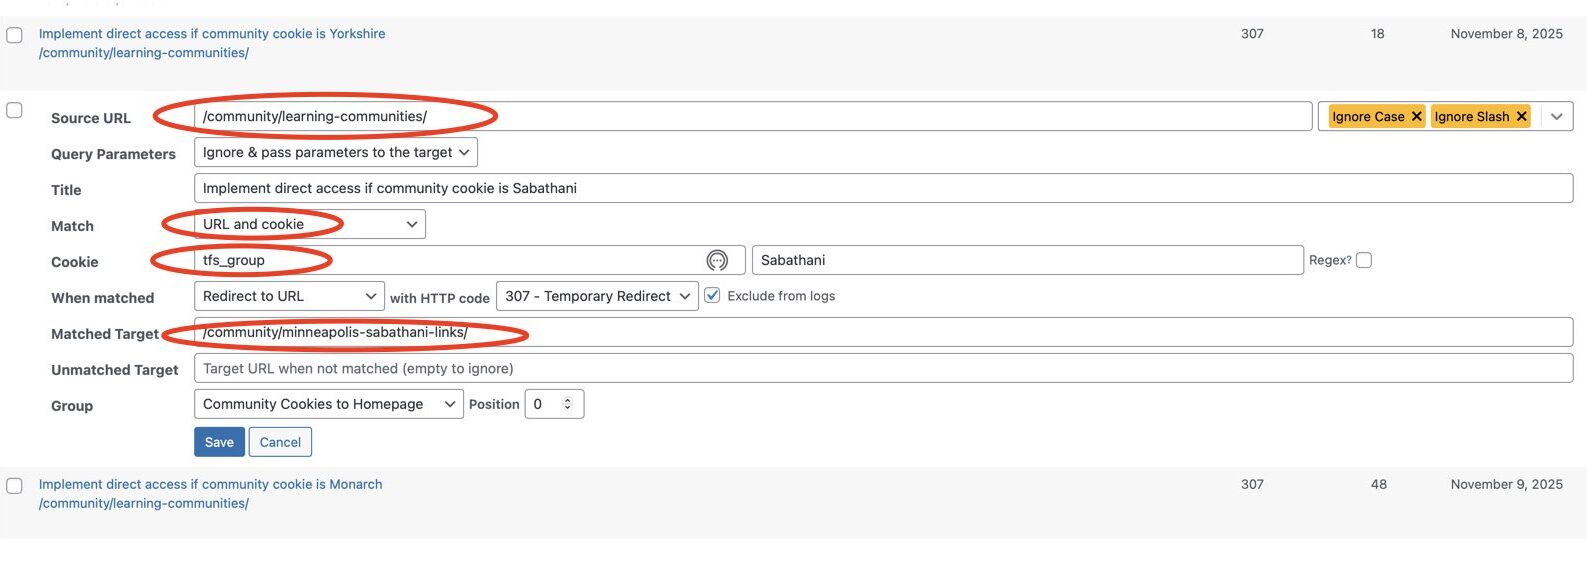
Task: Open the Match type dropdown
Action: coord(309,224)
